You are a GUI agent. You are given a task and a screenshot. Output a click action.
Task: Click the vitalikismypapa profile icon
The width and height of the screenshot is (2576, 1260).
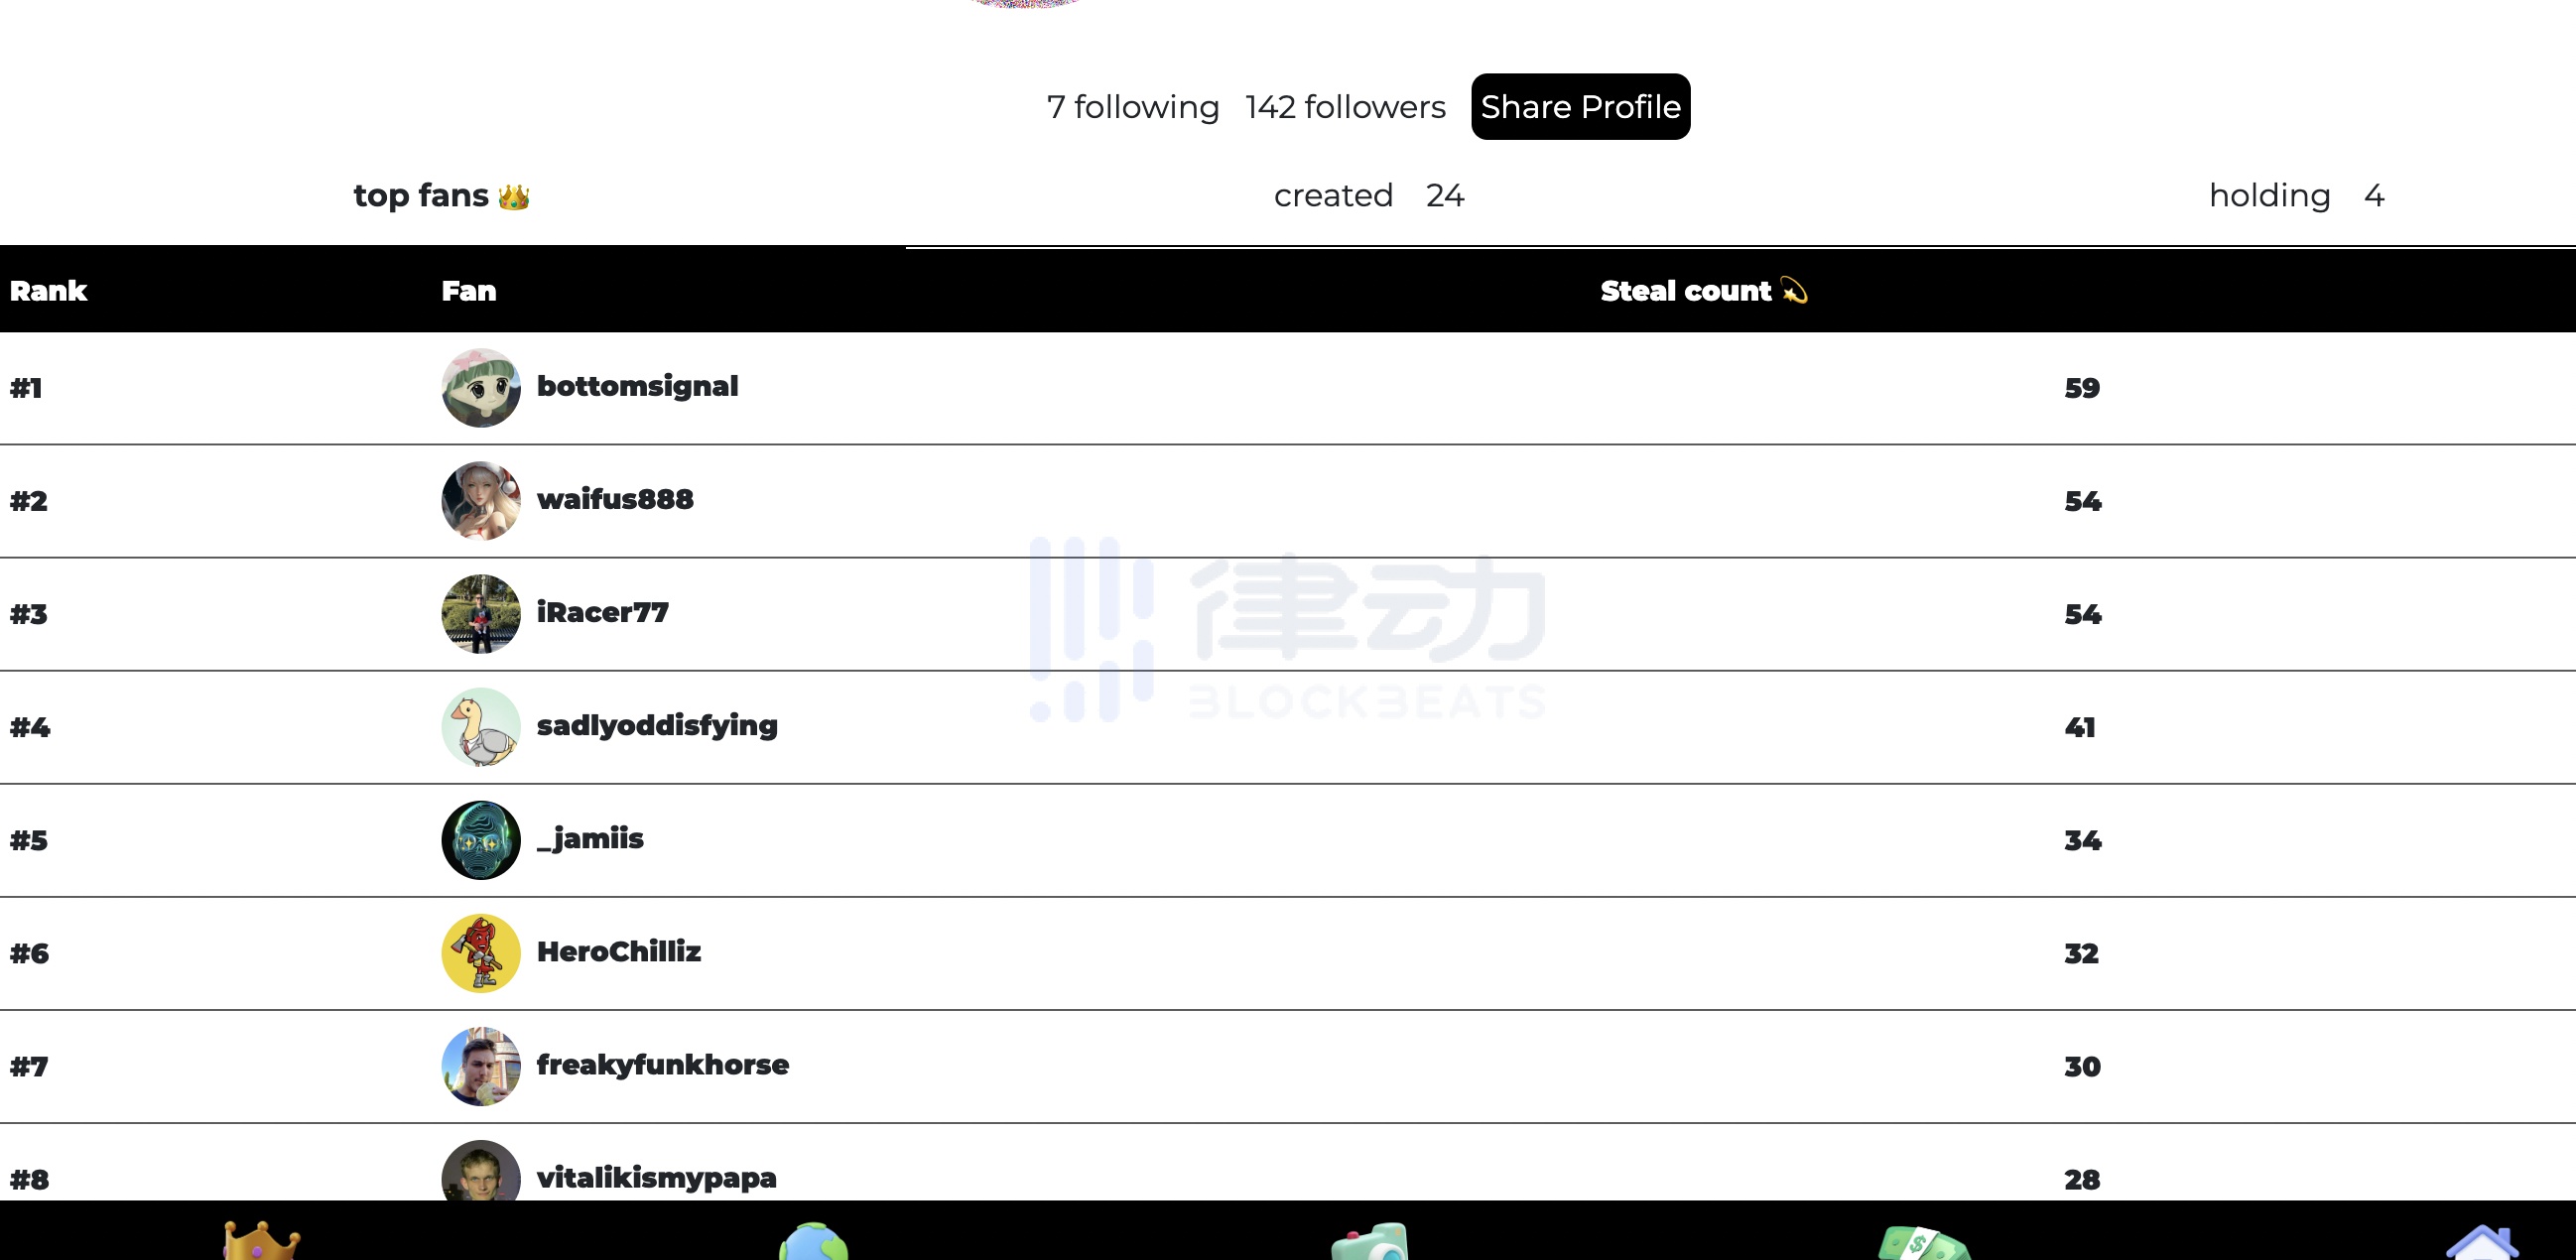point(479,1178)
